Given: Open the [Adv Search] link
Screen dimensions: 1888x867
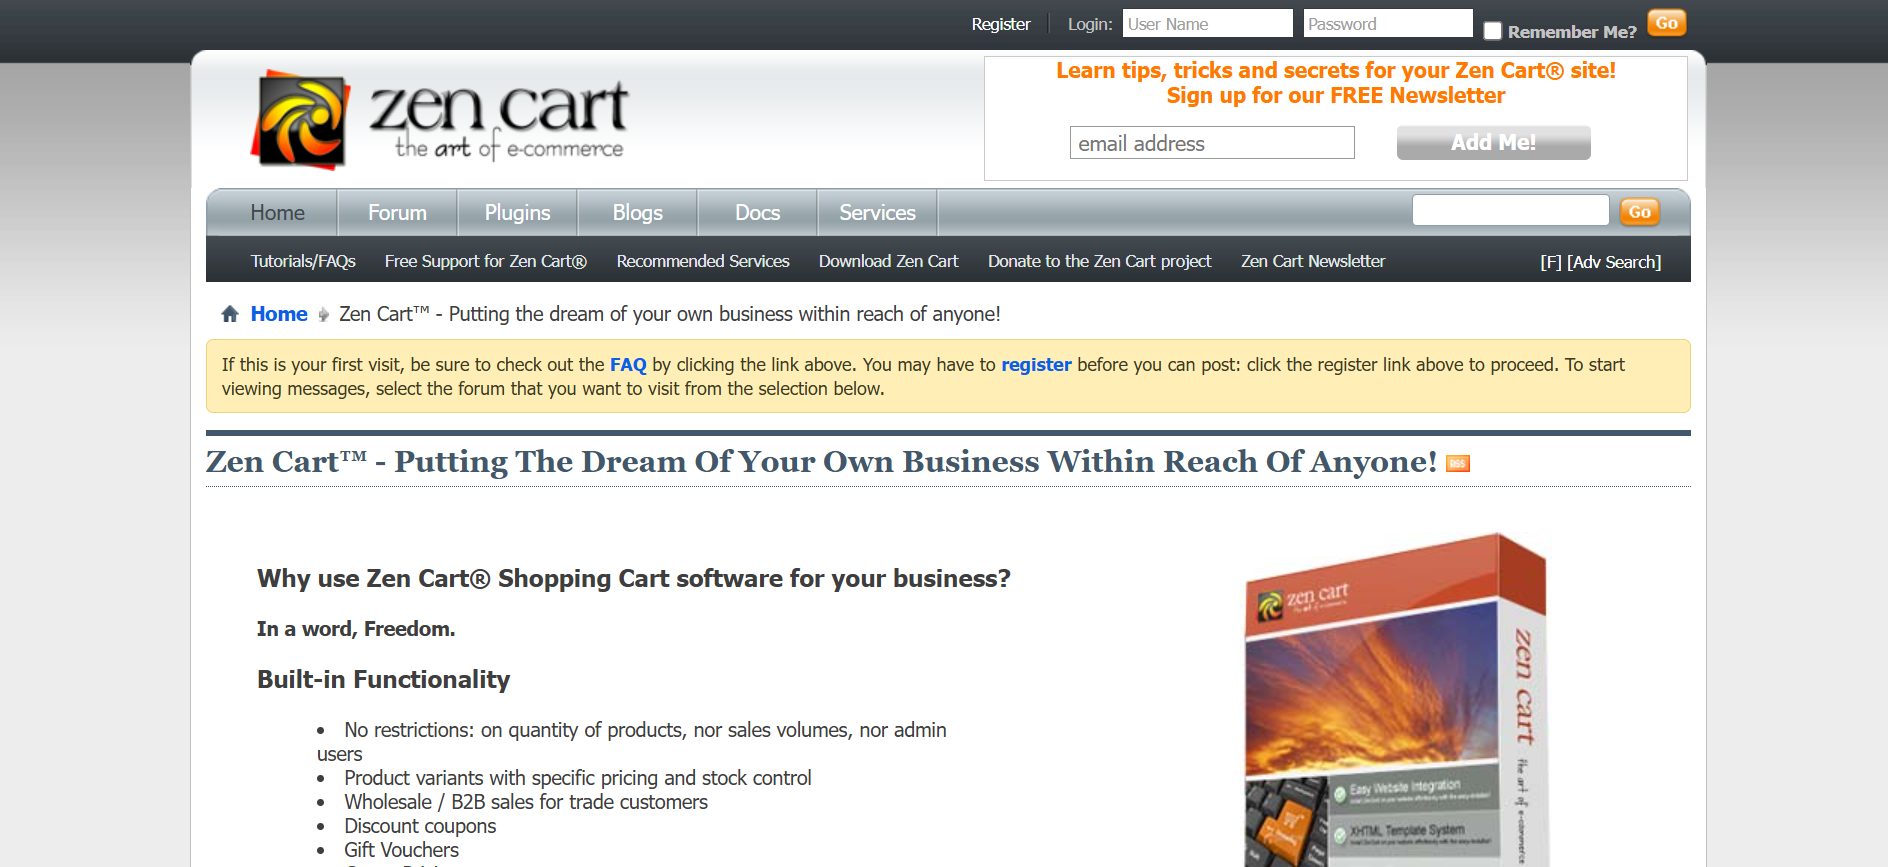Looking at the screenshot, I should [x=1614, y=262].
